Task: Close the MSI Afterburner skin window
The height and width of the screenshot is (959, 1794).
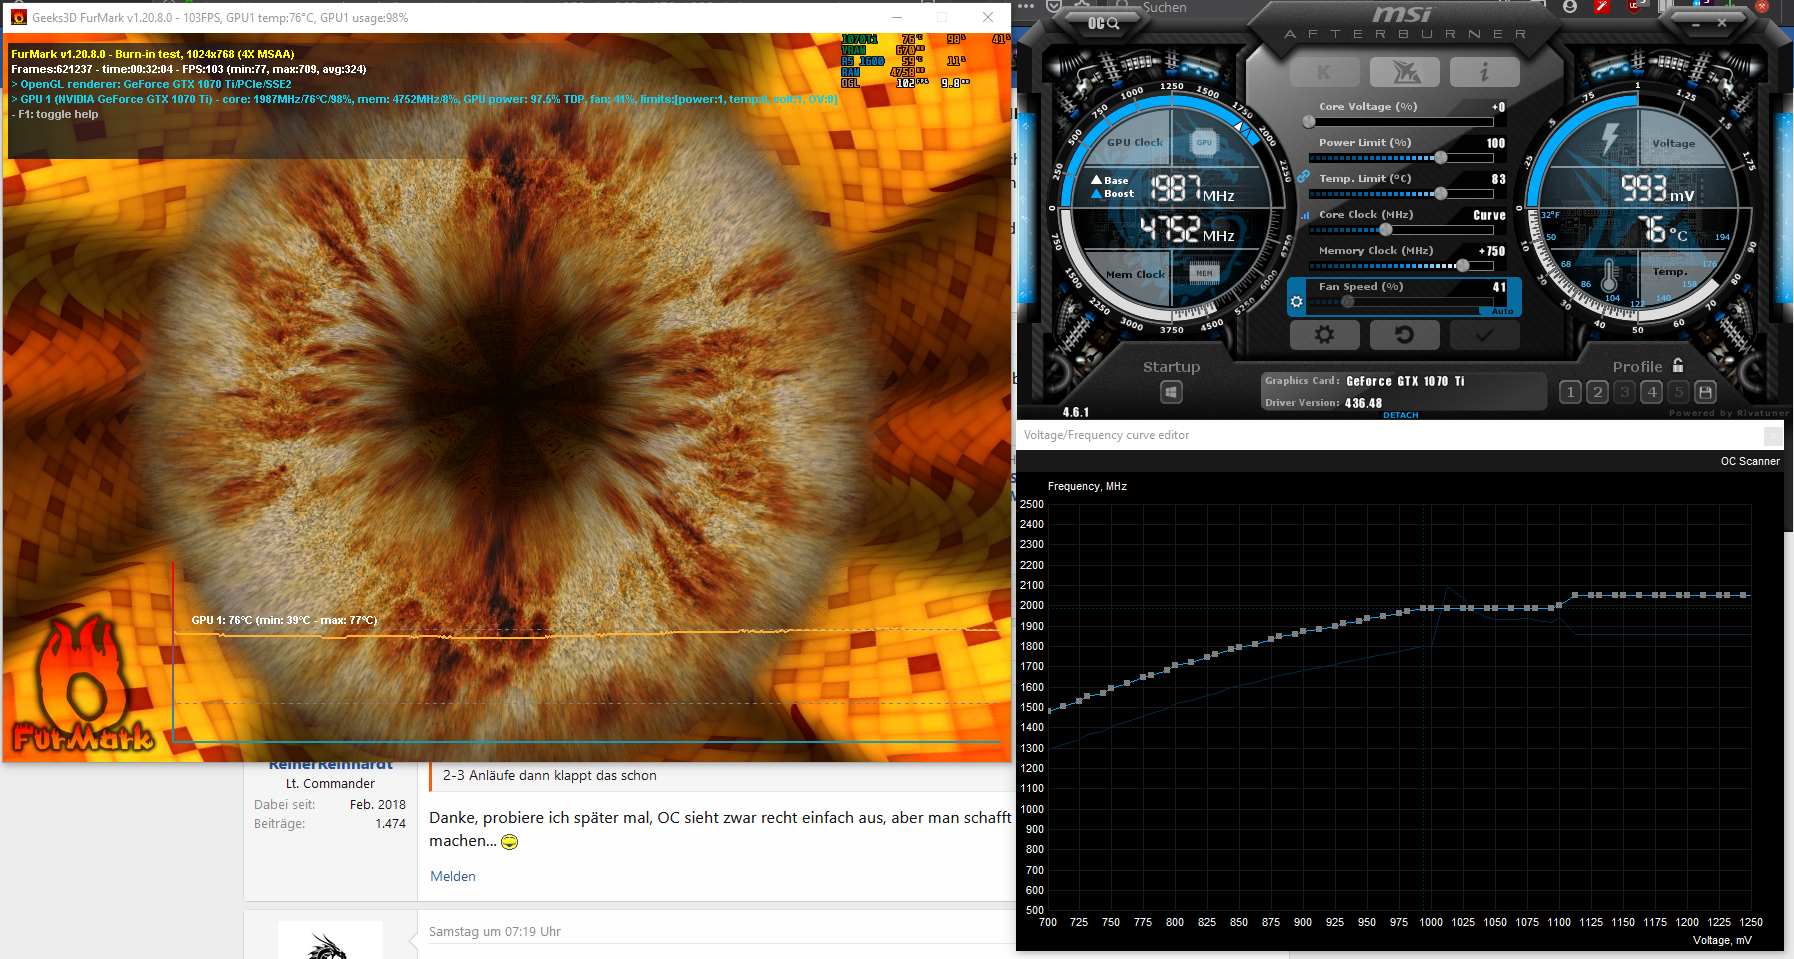Action: pos(1722,23)
